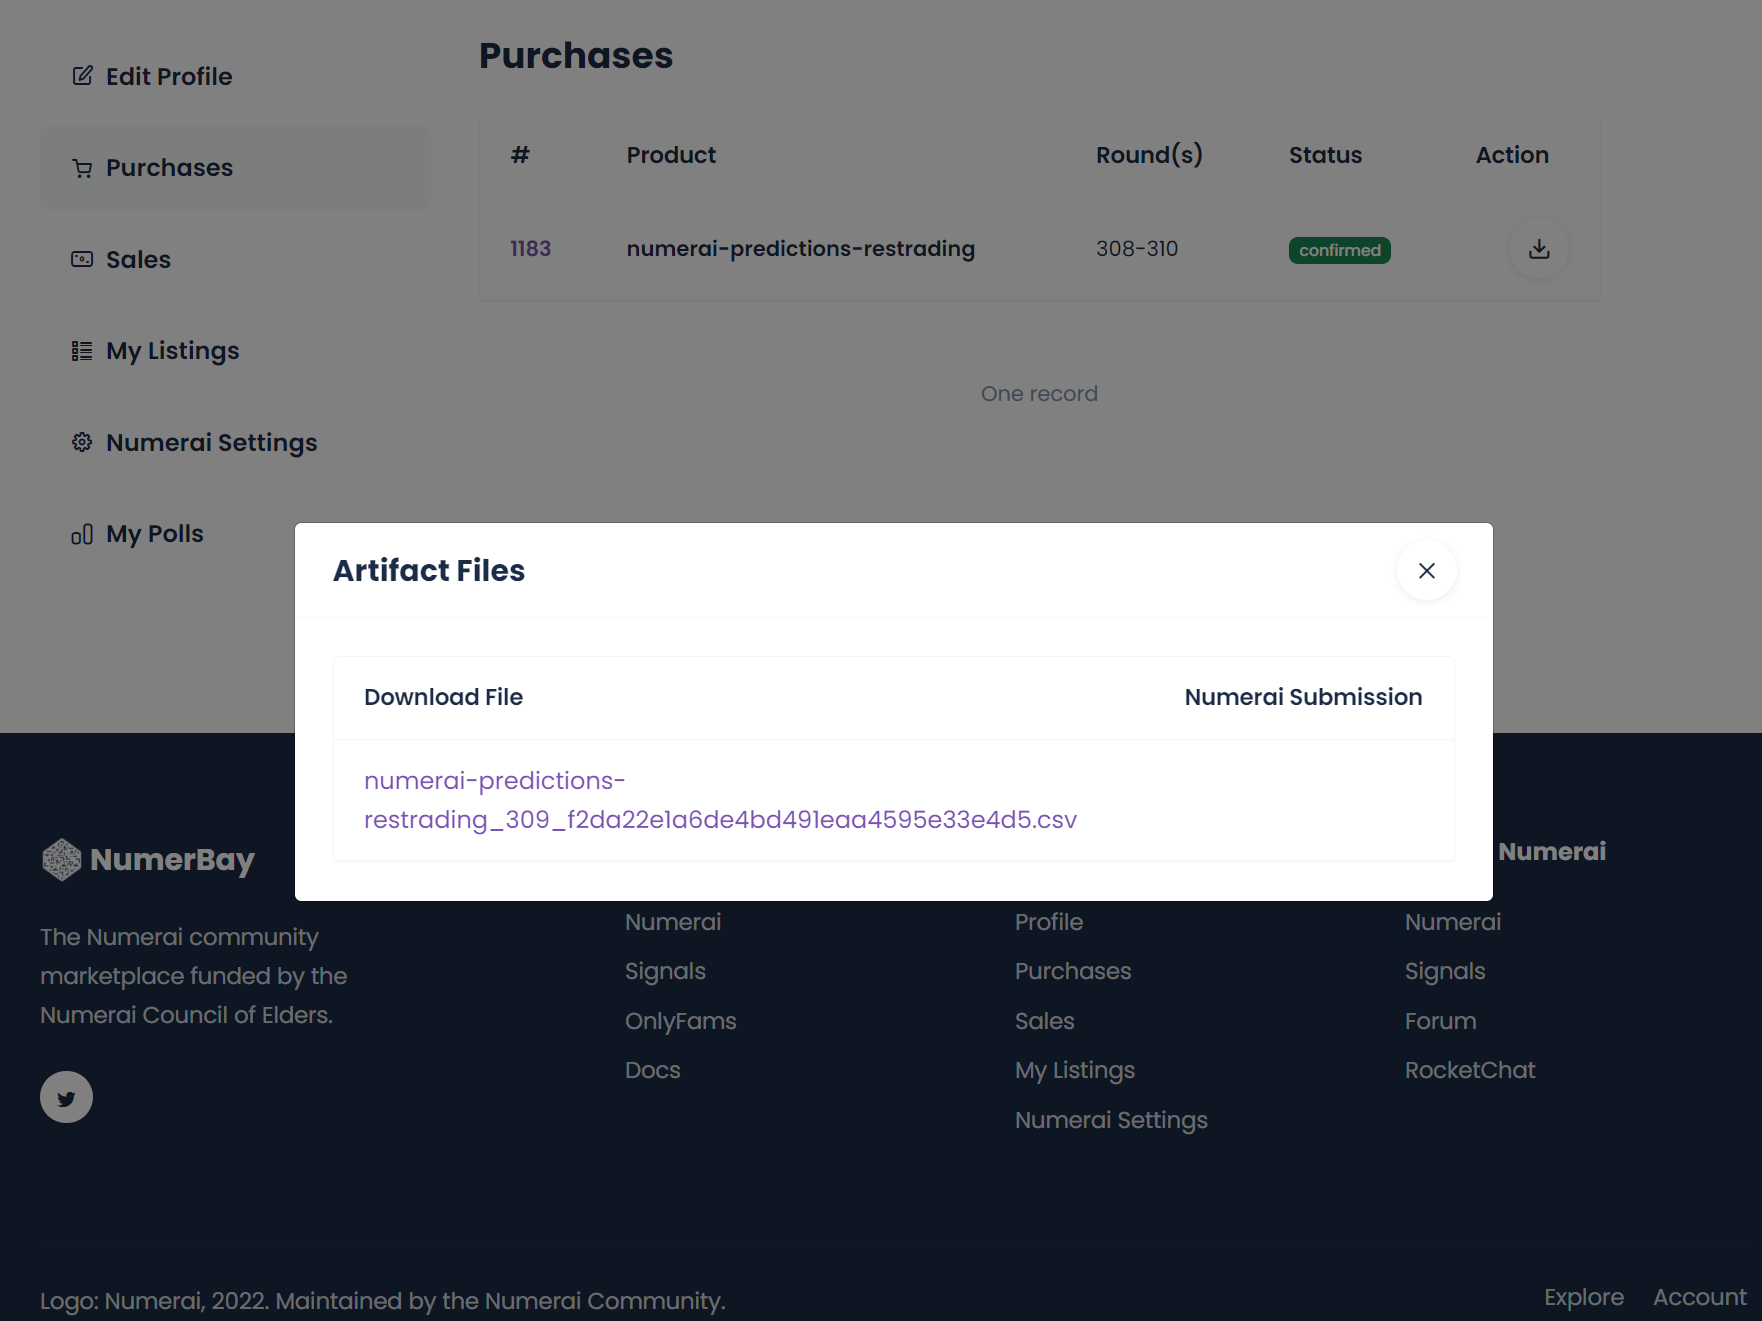This screenshot has height=1321, width=1762.
Task: Open order number 1183
Action: [530, 249]
